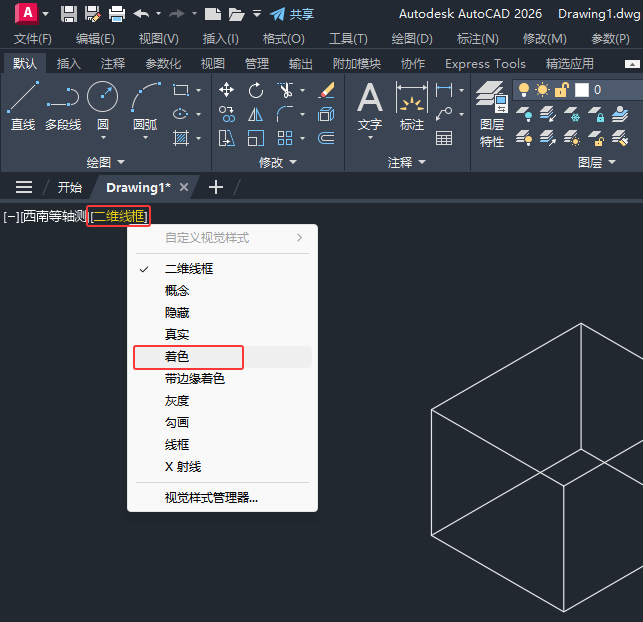Select the Array tool icon
The image size is (643, 622).
(x=285, y=138)
